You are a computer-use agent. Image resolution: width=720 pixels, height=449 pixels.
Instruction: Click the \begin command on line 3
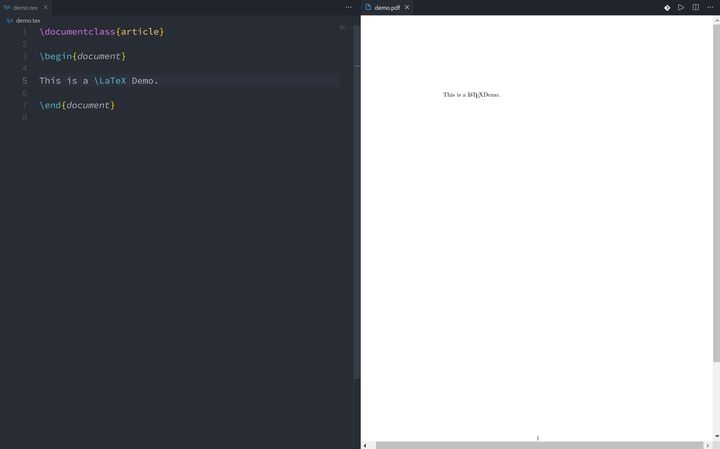click(x=56, y=56)
